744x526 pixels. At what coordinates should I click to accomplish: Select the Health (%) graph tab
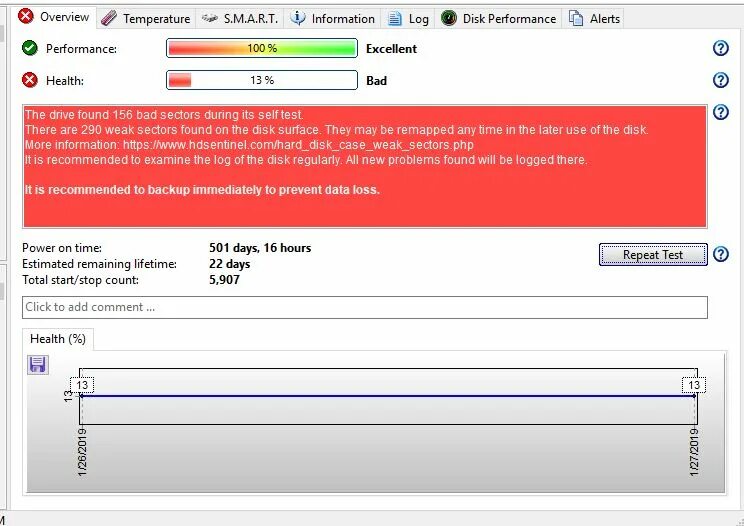[58, 339]
